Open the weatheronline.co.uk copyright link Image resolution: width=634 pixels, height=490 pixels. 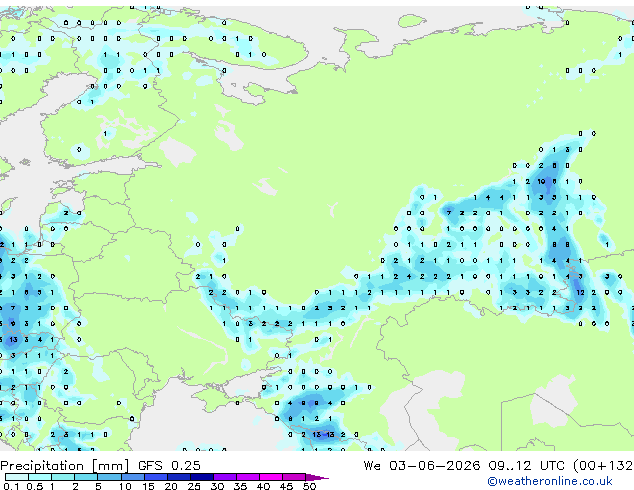[x=549, y=481]
